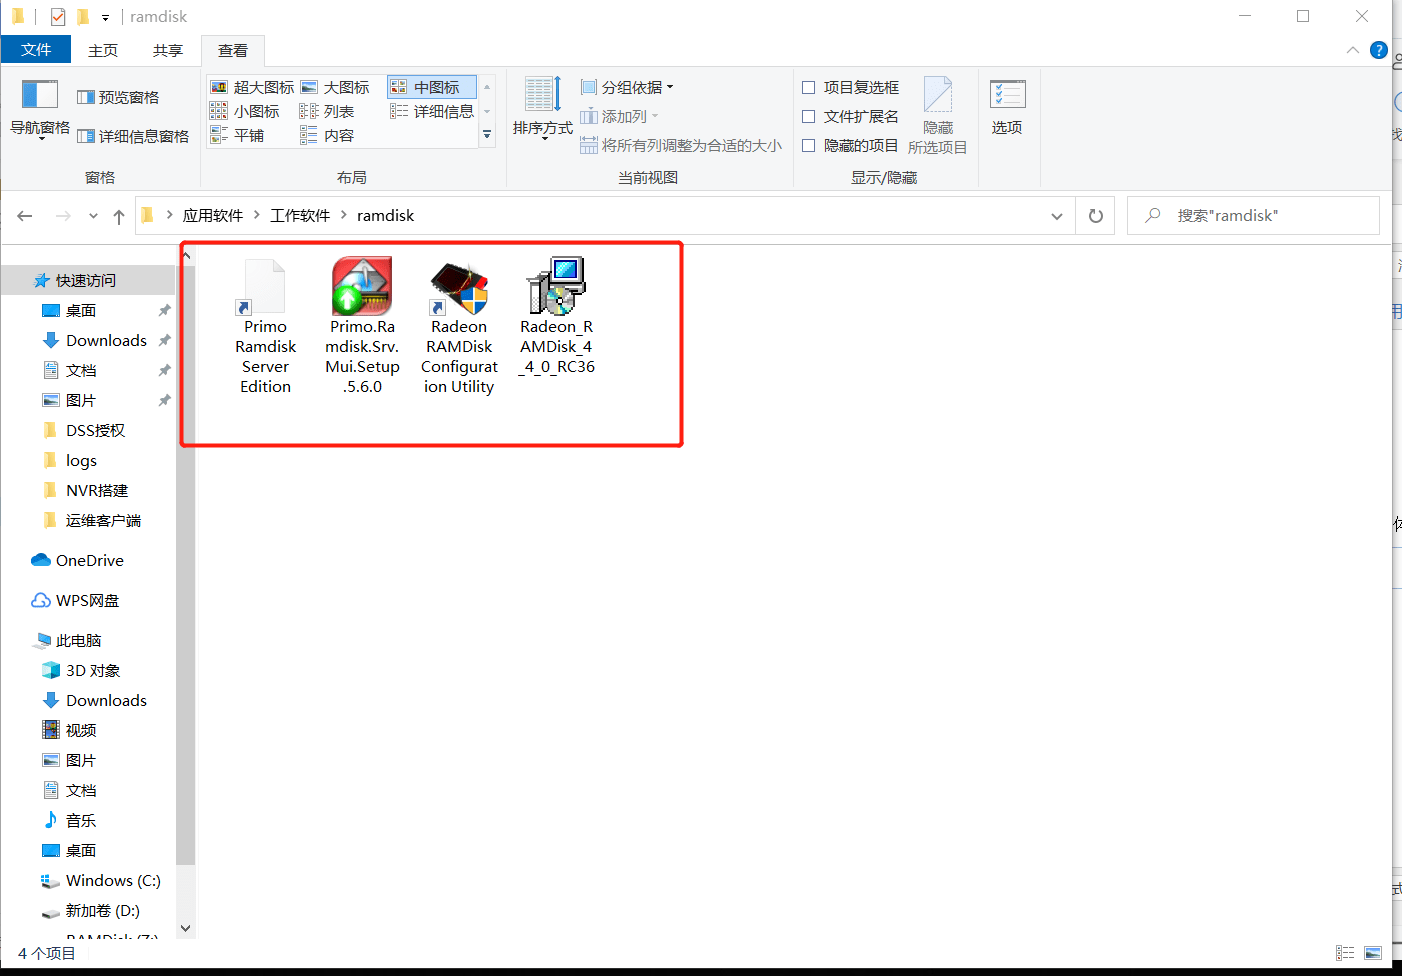The height and width of the screenshot is (976, 1402).
Task: Enable the 项目复选框 item checkboxes option
Action: (808, 86)
